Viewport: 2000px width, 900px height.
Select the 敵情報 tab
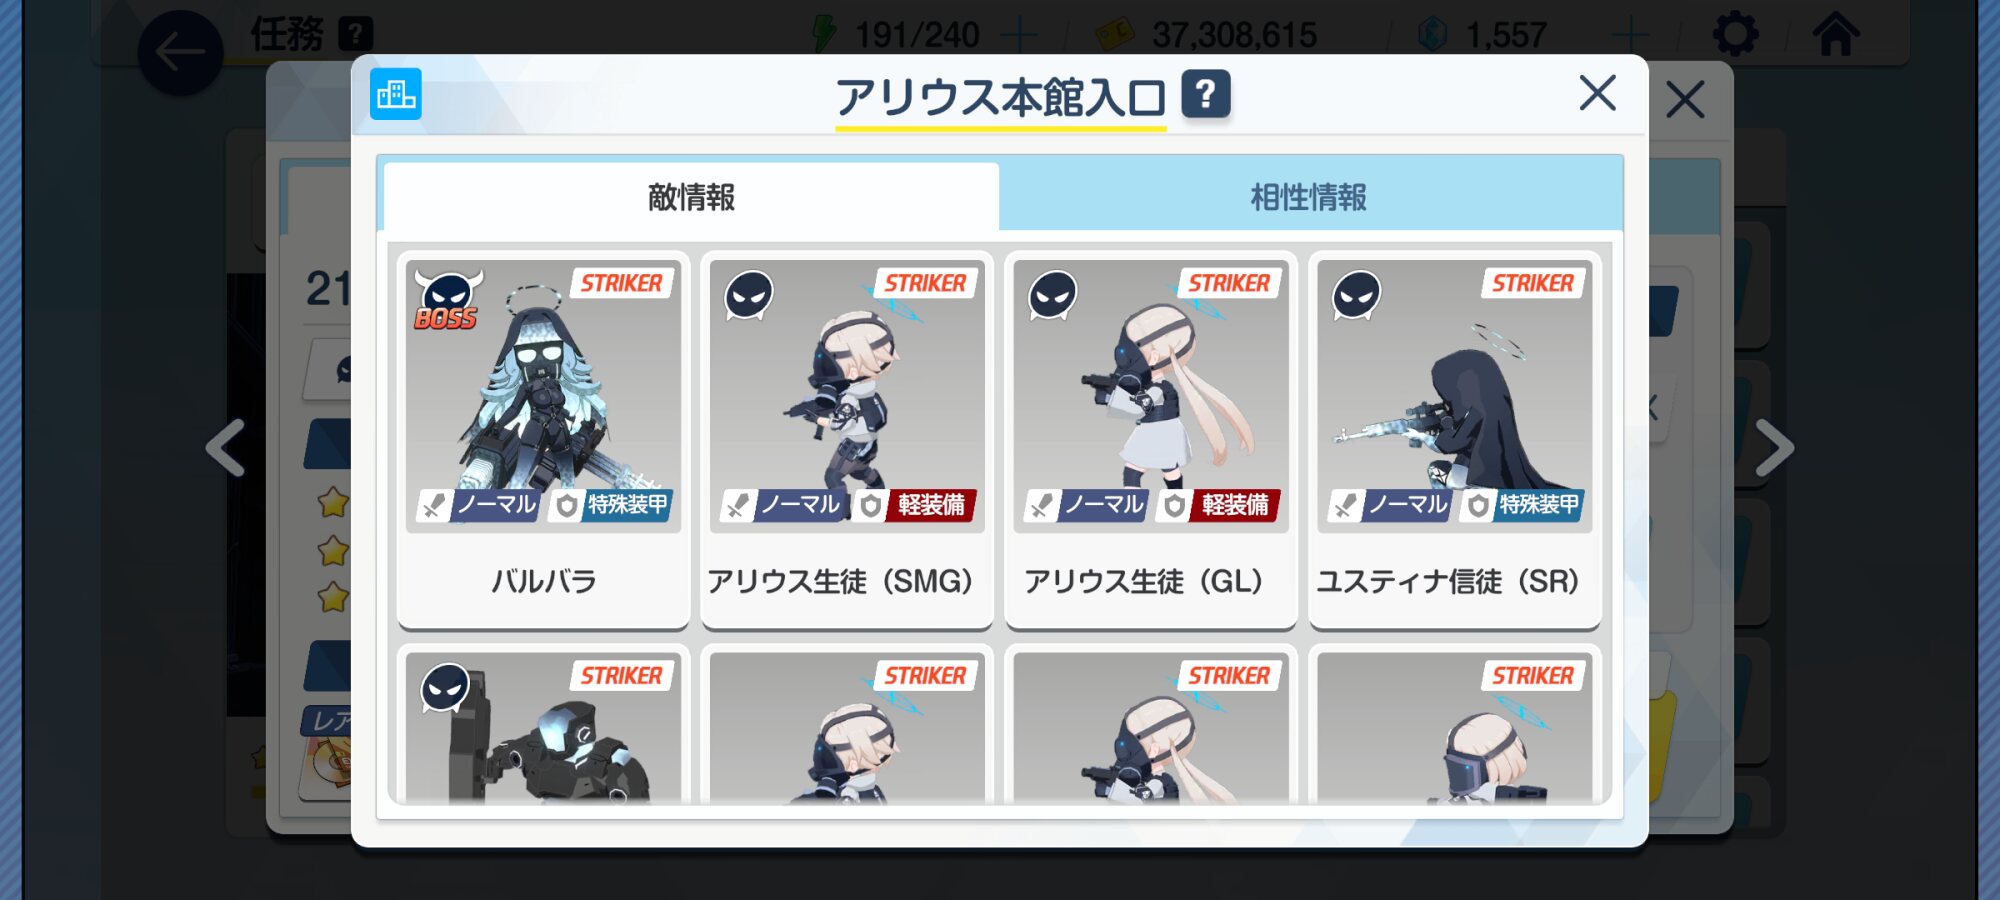click(691, 197)
